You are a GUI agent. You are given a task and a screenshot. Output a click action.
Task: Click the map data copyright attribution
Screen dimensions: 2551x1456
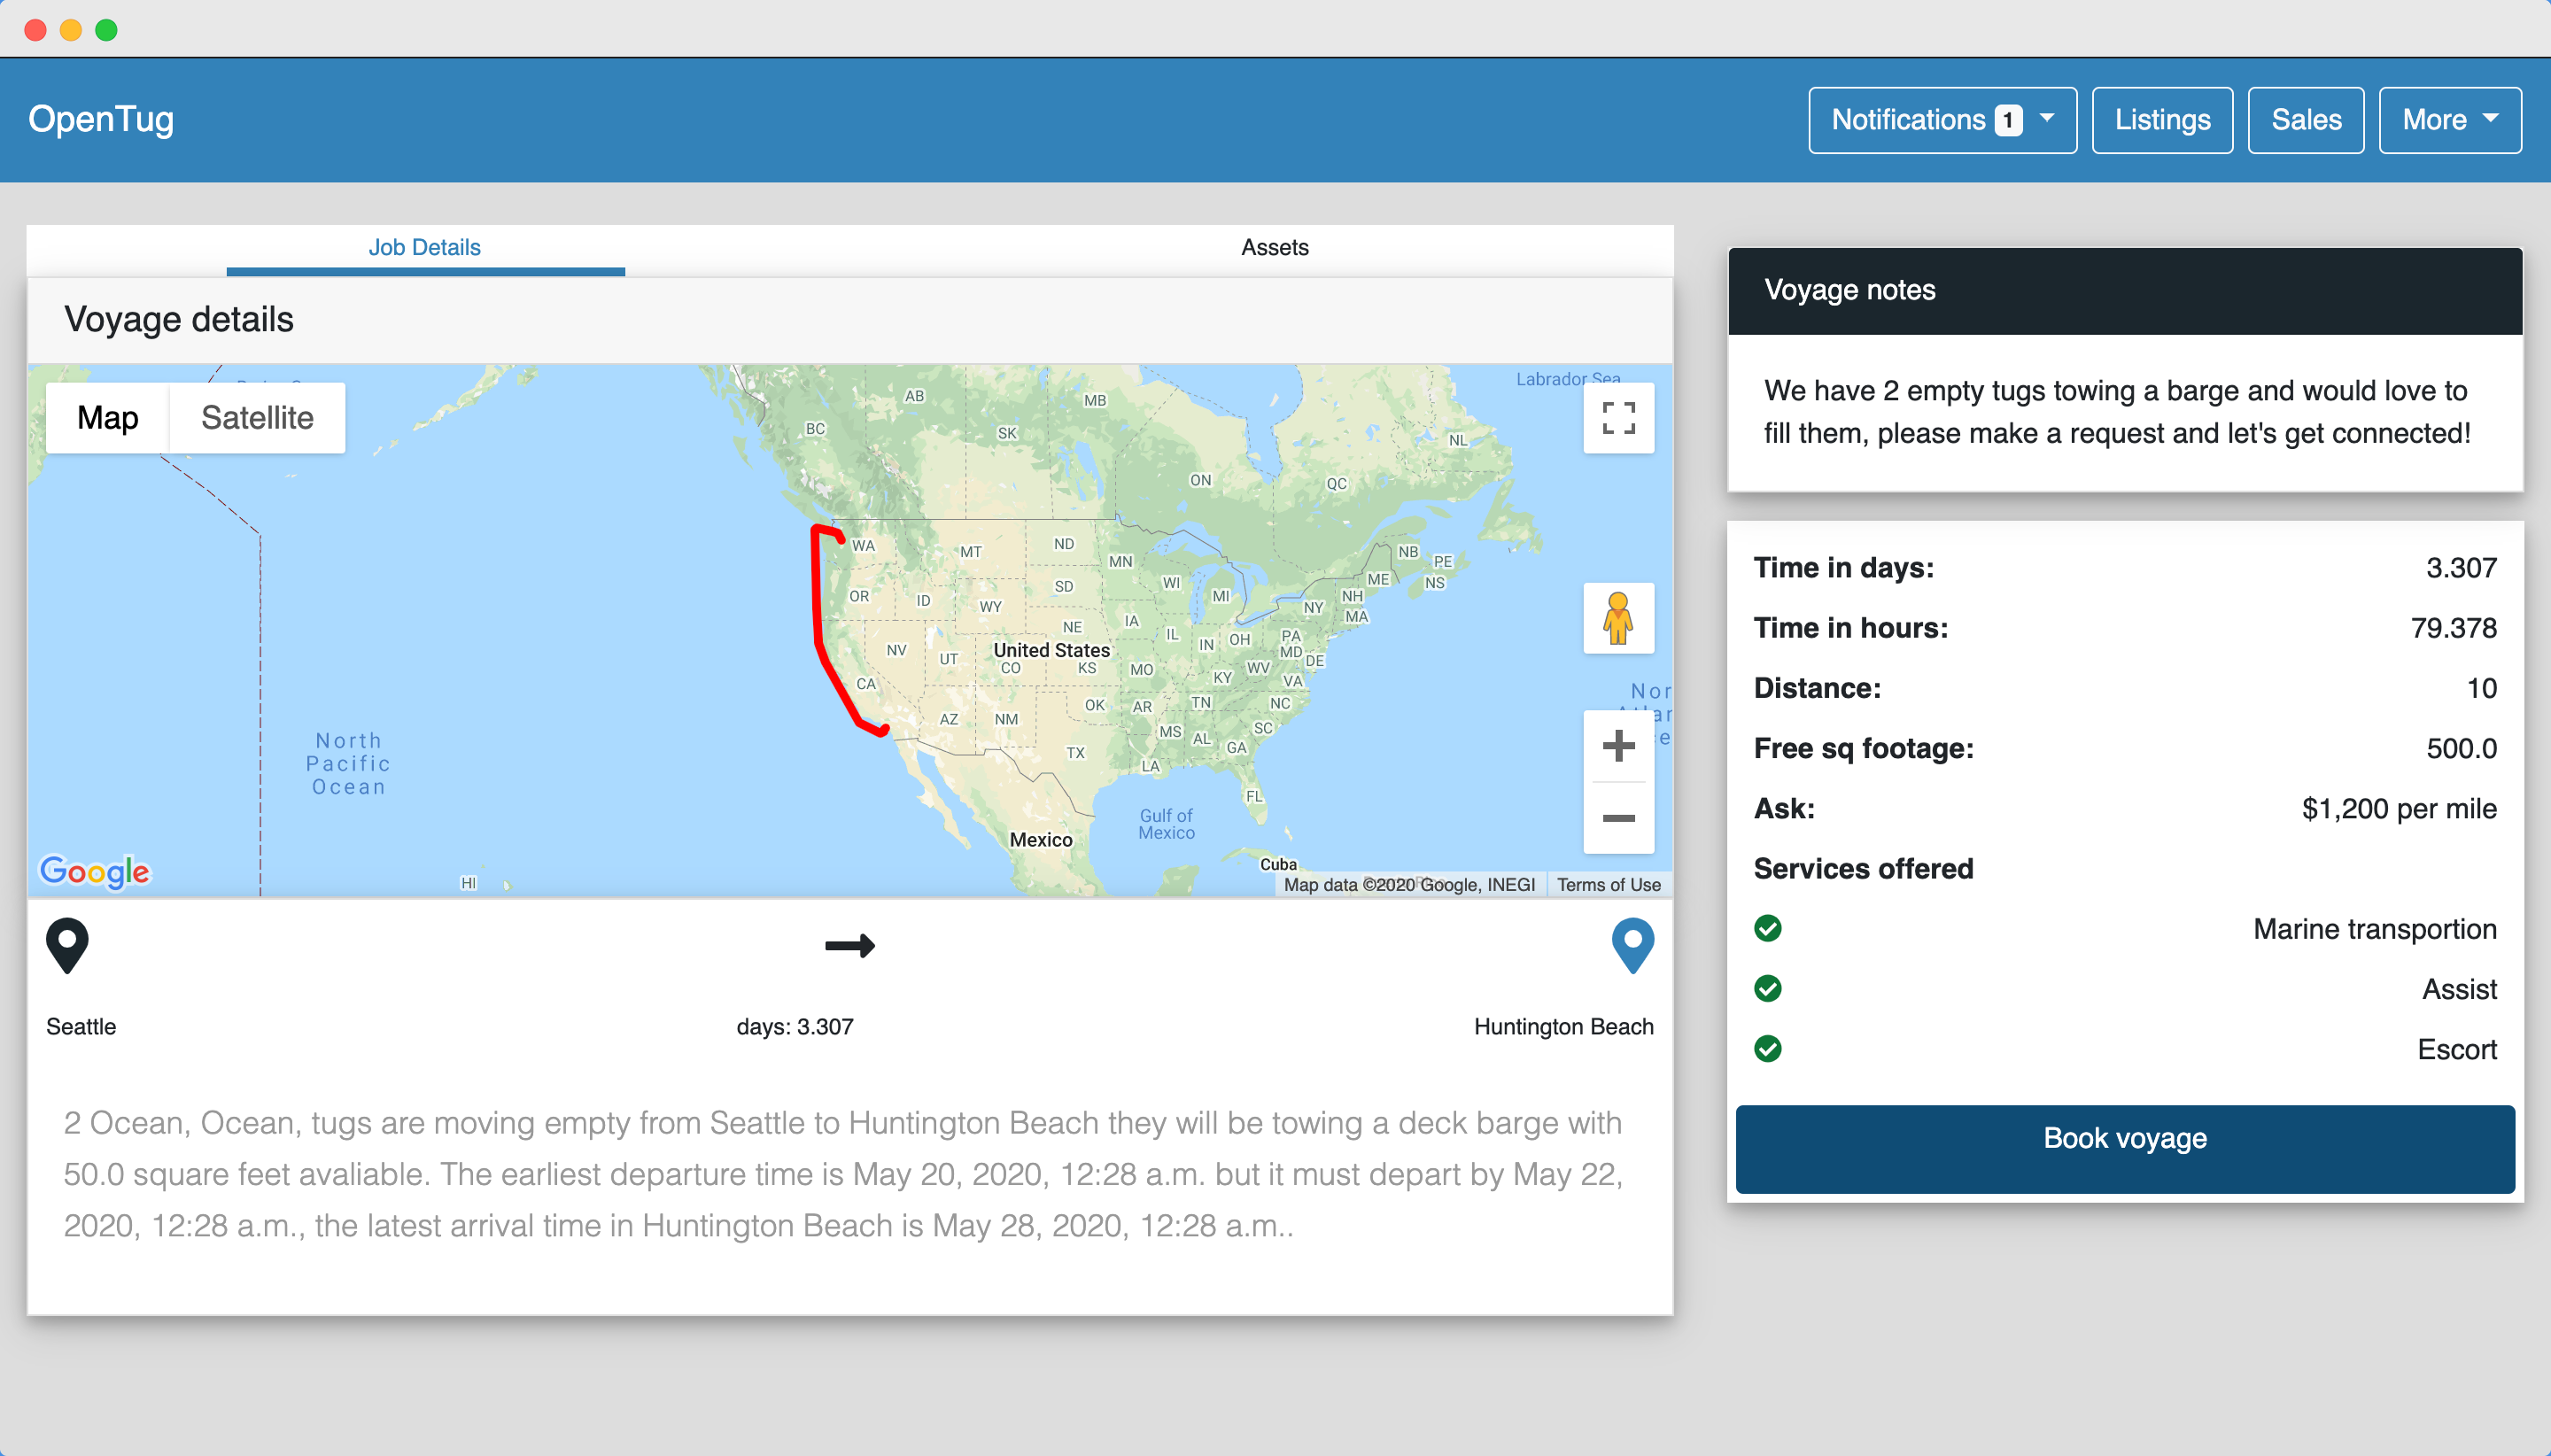pyautogui.click(x=1409, y=885)
